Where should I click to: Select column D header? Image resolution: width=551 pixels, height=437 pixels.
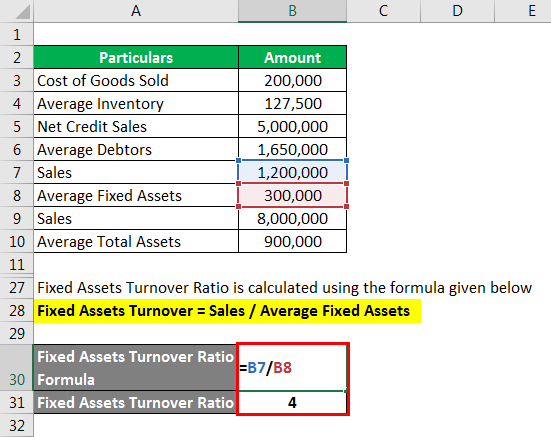point(457,11)
